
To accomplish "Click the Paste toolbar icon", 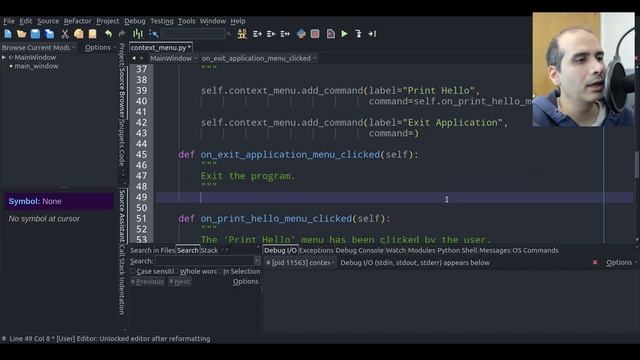I will click(93, 34).
